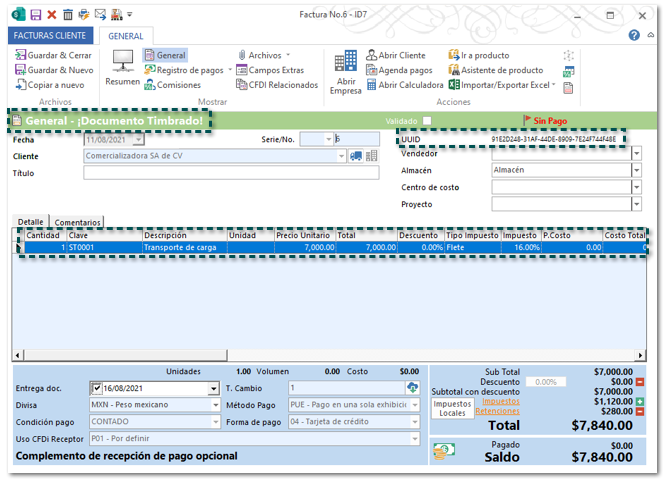Viewport: 666px width, 482px height.
Task: Toggle the Entrega doc. date checkbox
Action: pyautogui.click(x=96, y=389)
